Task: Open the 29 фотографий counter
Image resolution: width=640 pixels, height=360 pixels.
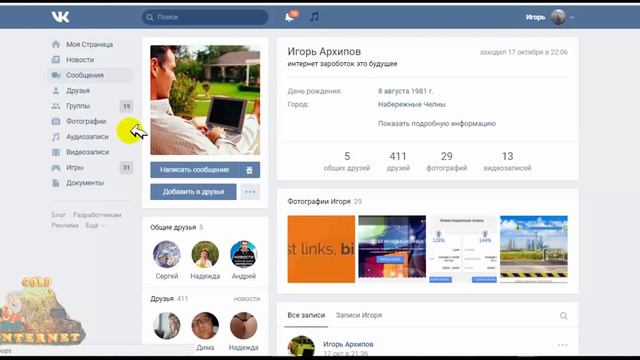Action: point(447,161)
